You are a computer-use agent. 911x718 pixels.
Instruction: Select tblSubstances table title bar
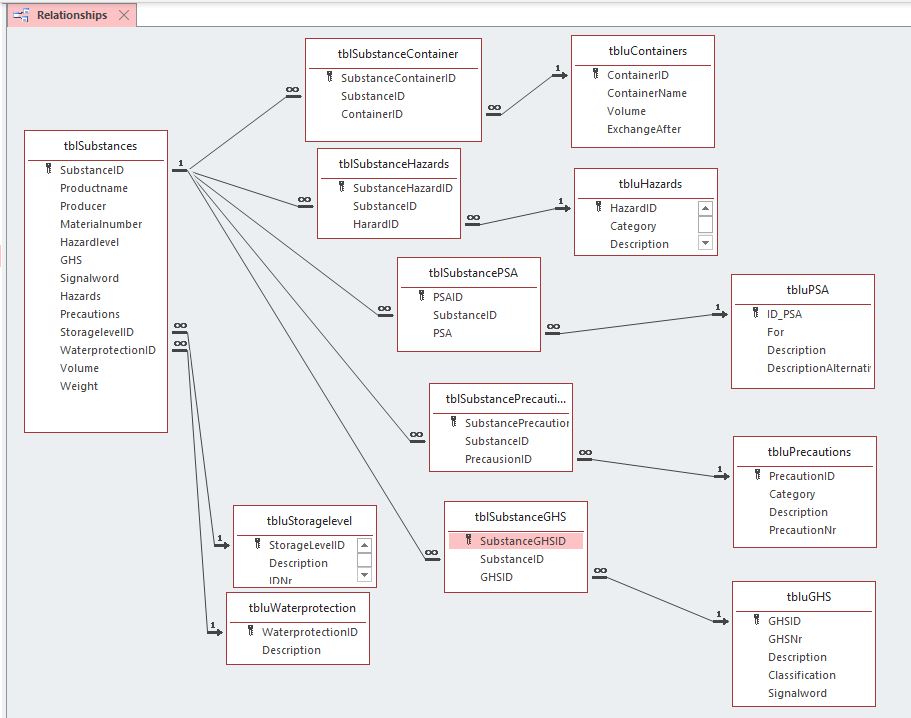tap(100, 146)
